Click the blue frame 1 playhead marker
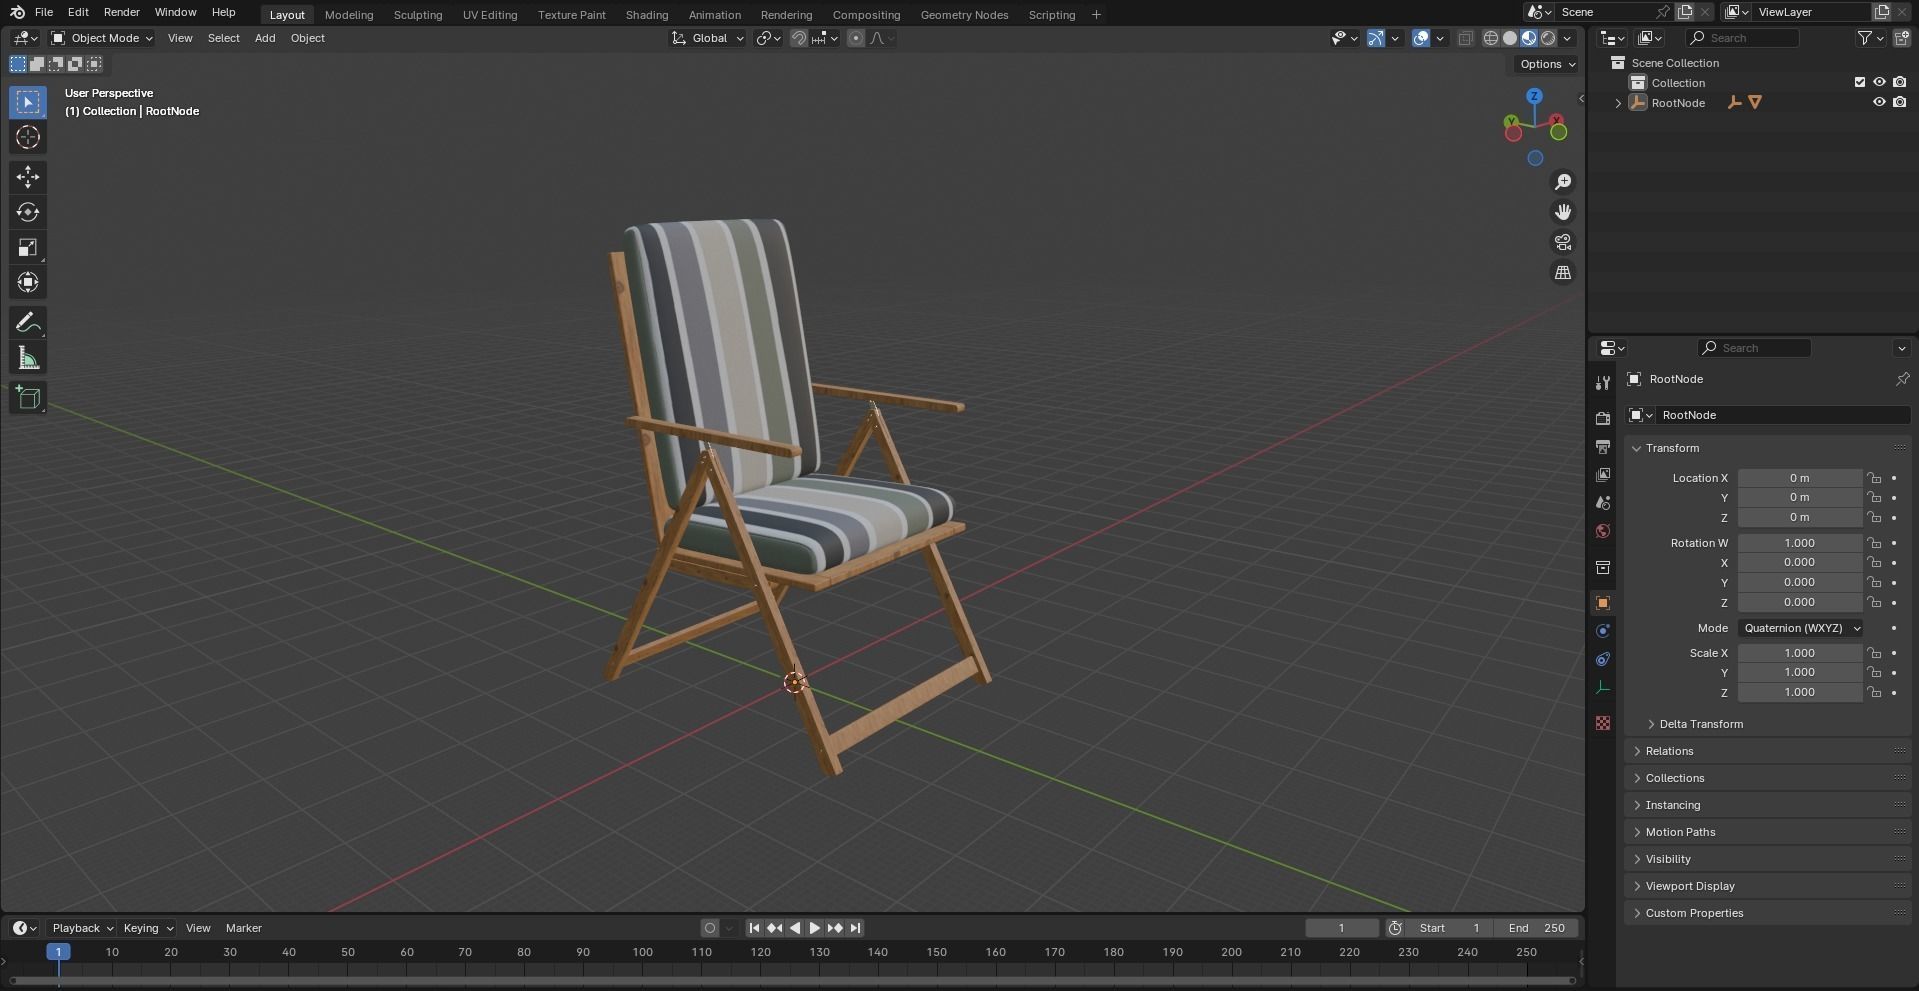This screenshot has width=1919, height=991. (58, 952)
